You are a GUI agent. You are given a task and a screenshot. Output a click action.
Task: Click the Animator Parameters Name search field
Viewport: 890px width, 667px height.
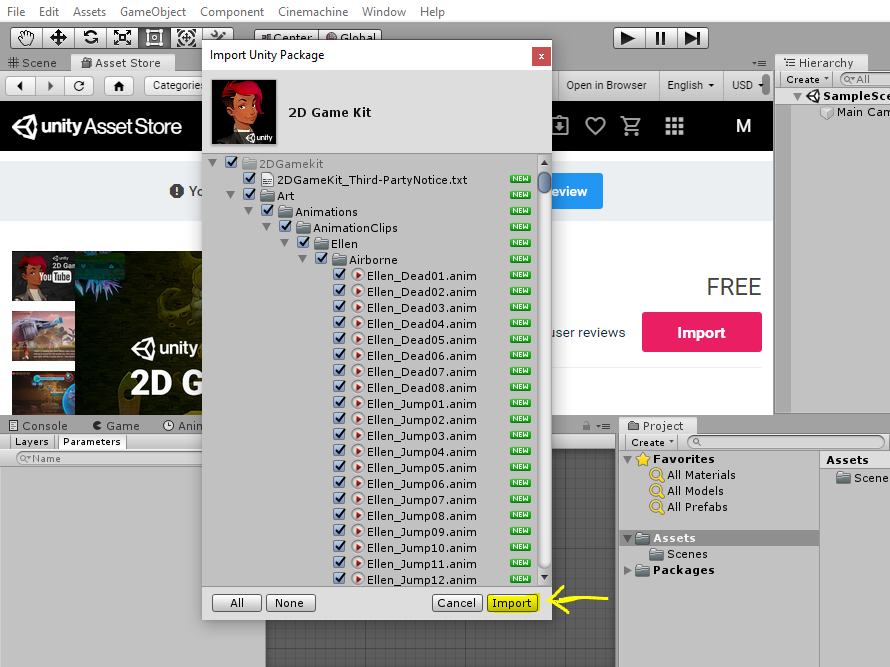109,458
